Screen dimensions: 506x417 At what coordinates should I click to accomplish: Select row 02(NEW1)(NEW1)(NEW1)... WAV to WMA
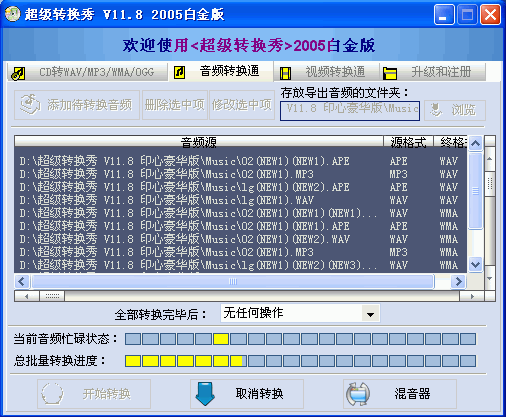(x=241, y=213)
